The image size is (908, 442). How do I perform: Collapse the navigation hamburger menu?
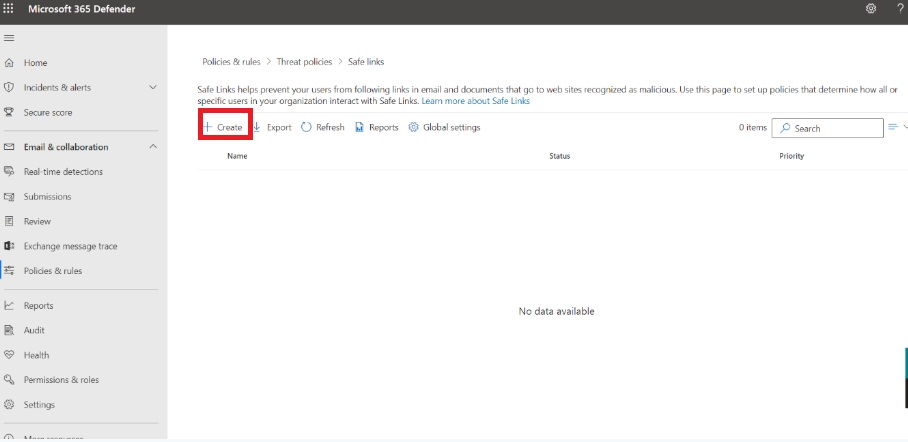[x=9, y=38]
